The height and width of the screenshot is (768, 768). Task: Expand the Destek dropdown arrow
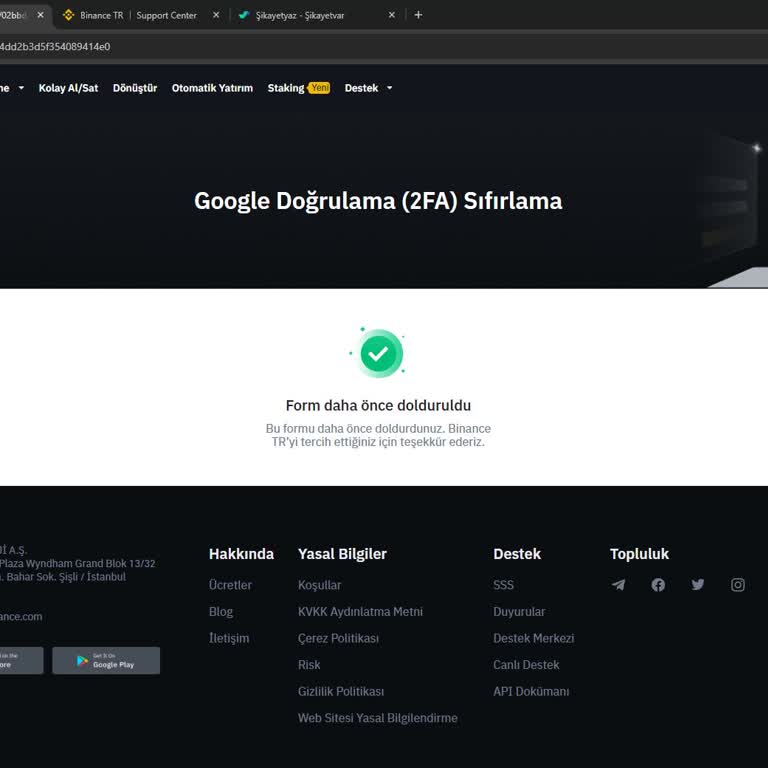pos(389,88)
